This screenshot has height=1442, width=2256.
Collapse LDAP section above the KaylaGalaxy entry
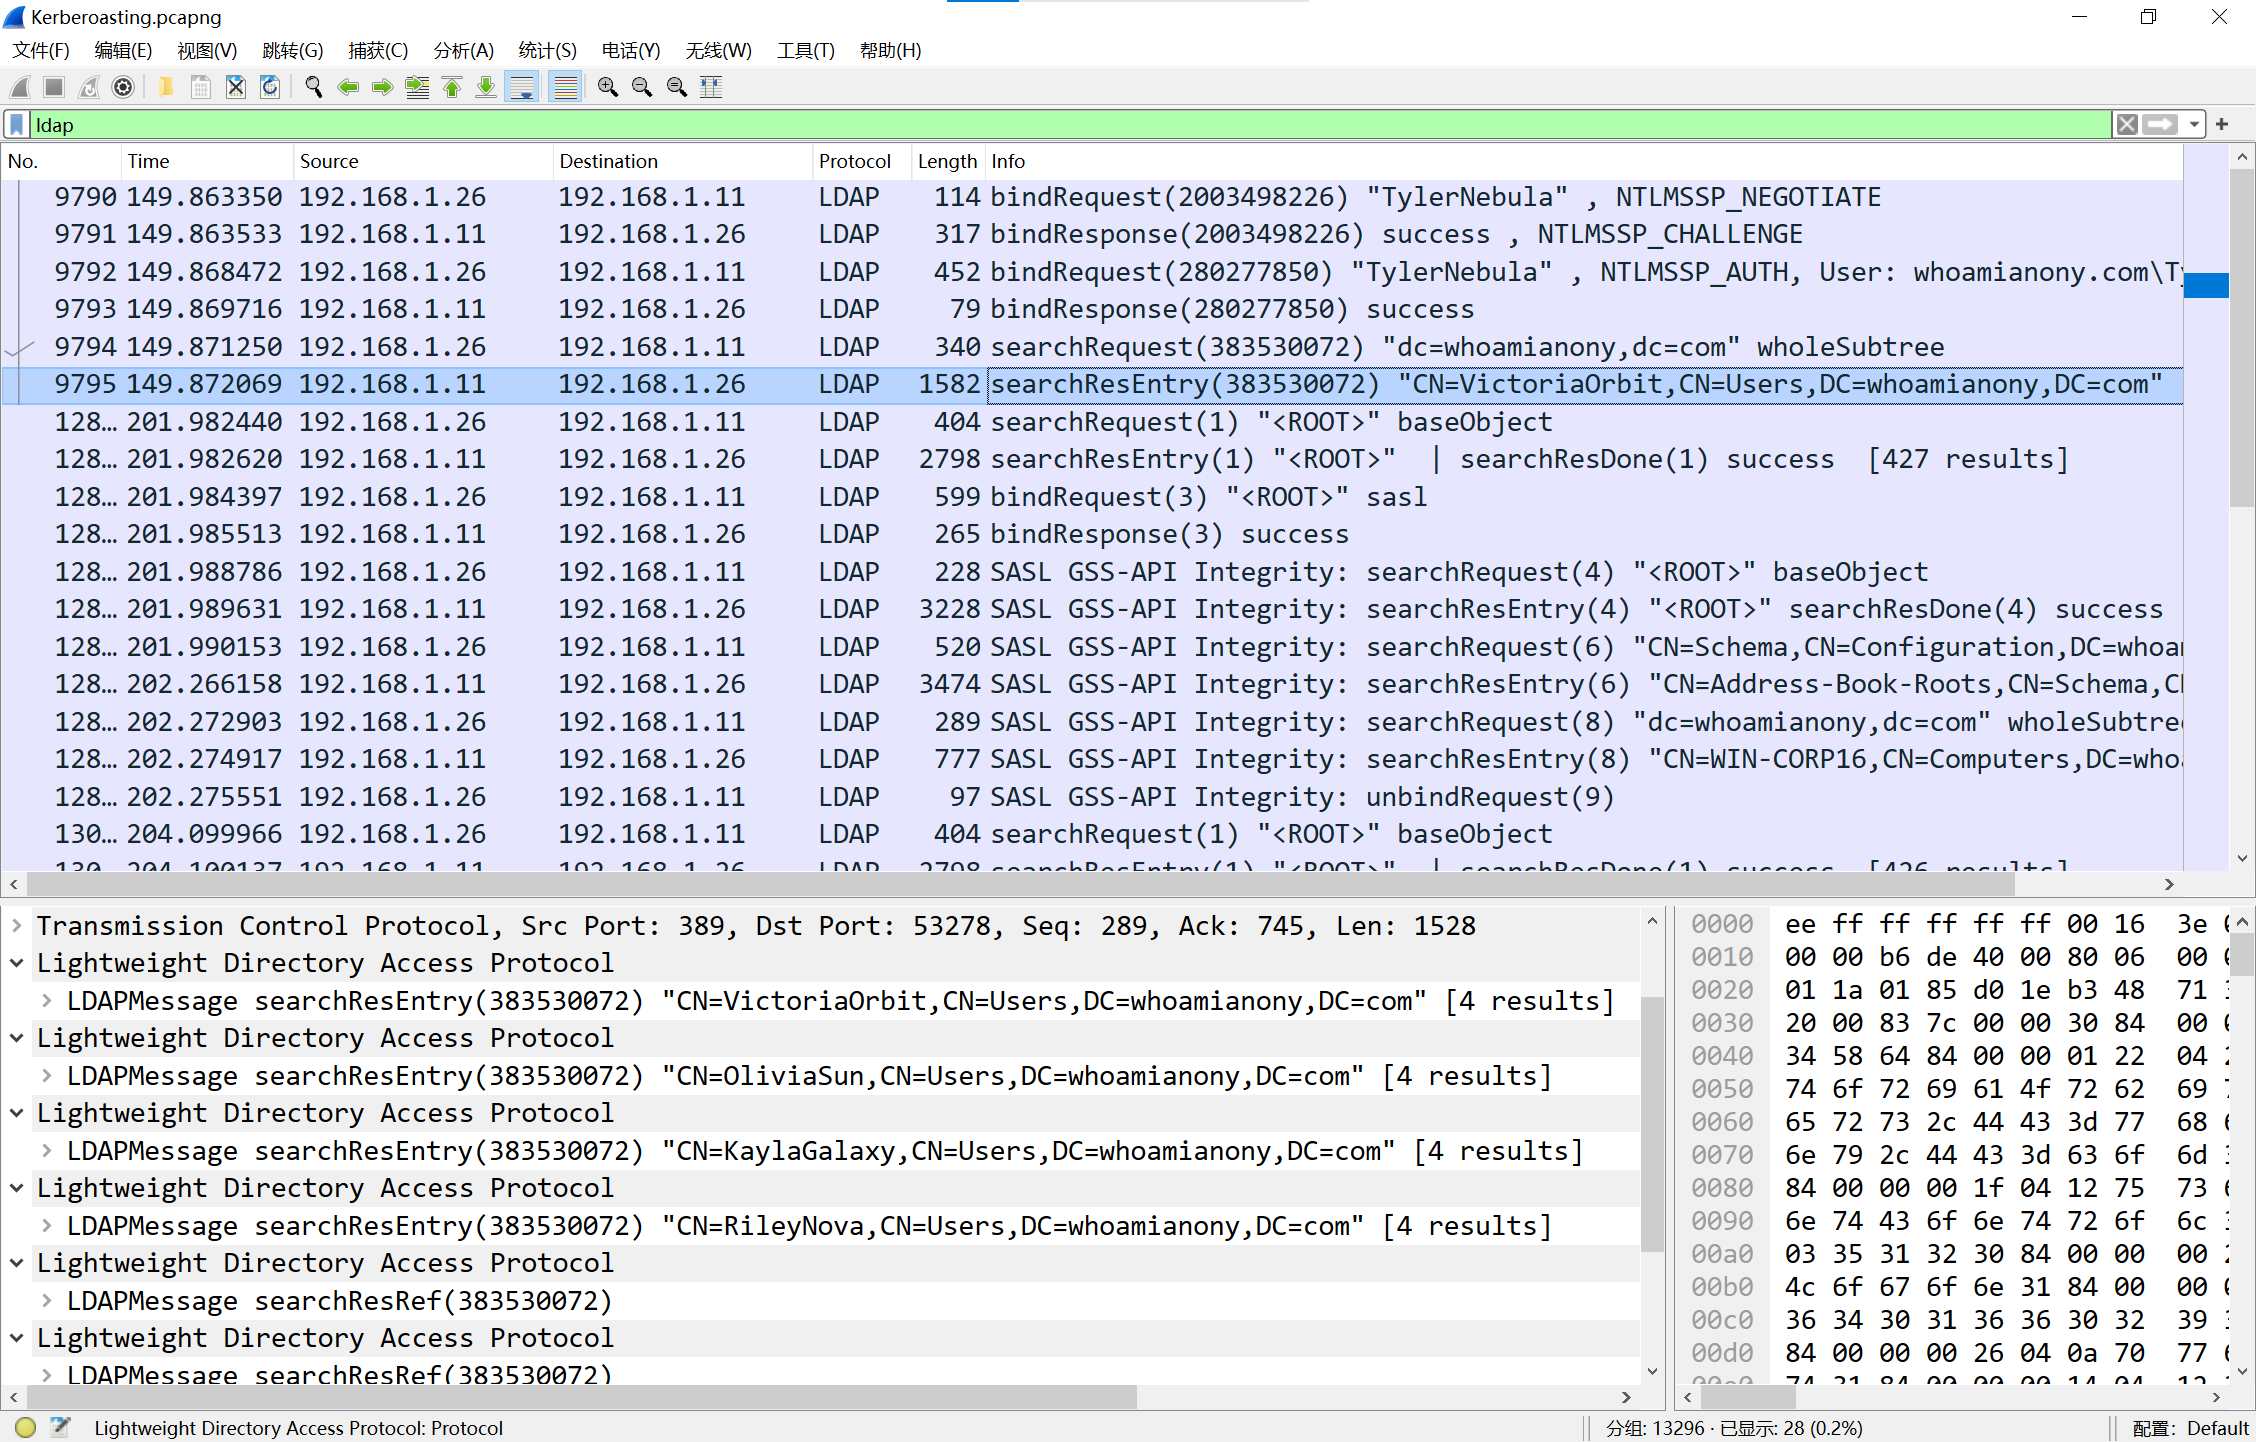(x=17, y=1113)
